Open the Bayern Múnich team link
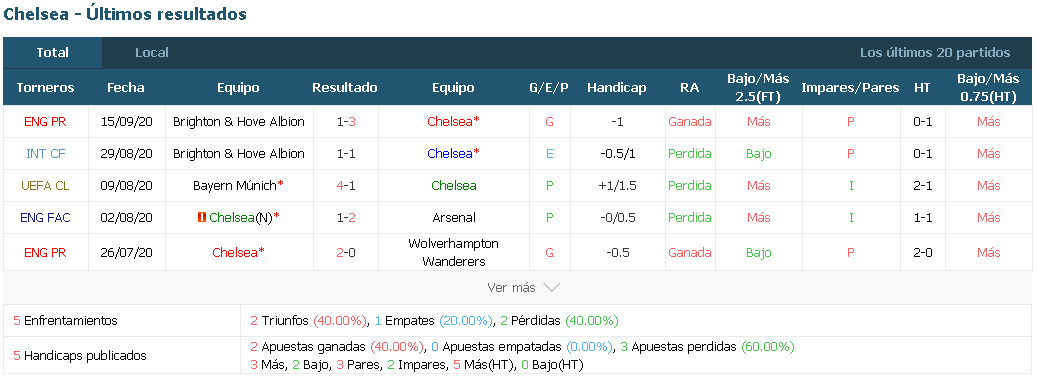1038x379 pixels. pyautogui.click(x=234, y=186)
